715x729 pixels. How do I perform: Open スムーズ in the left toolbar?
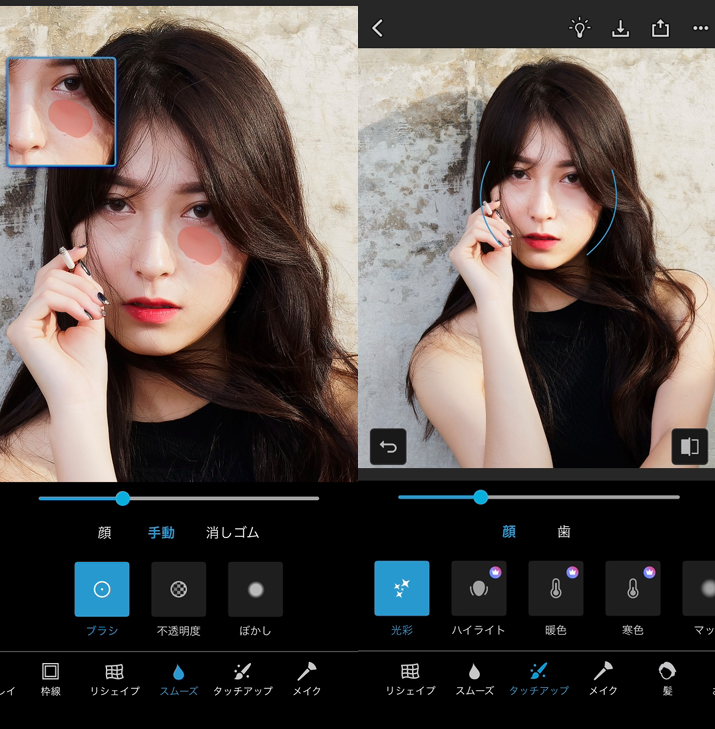[x=179, y=679]
